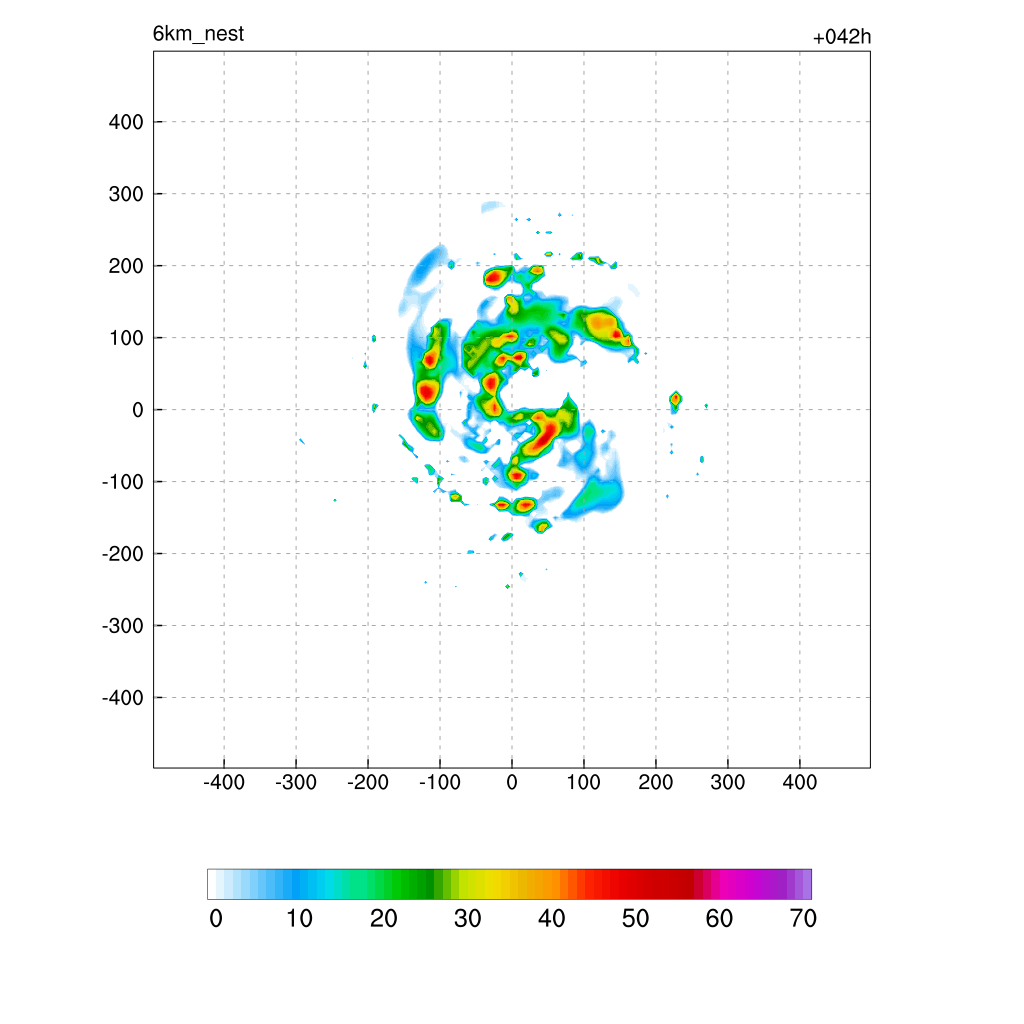This screenshot has height=1024, width=1024.
Task: Click the green-blue patch near x=120, y=-120
Action: (596, 496)
